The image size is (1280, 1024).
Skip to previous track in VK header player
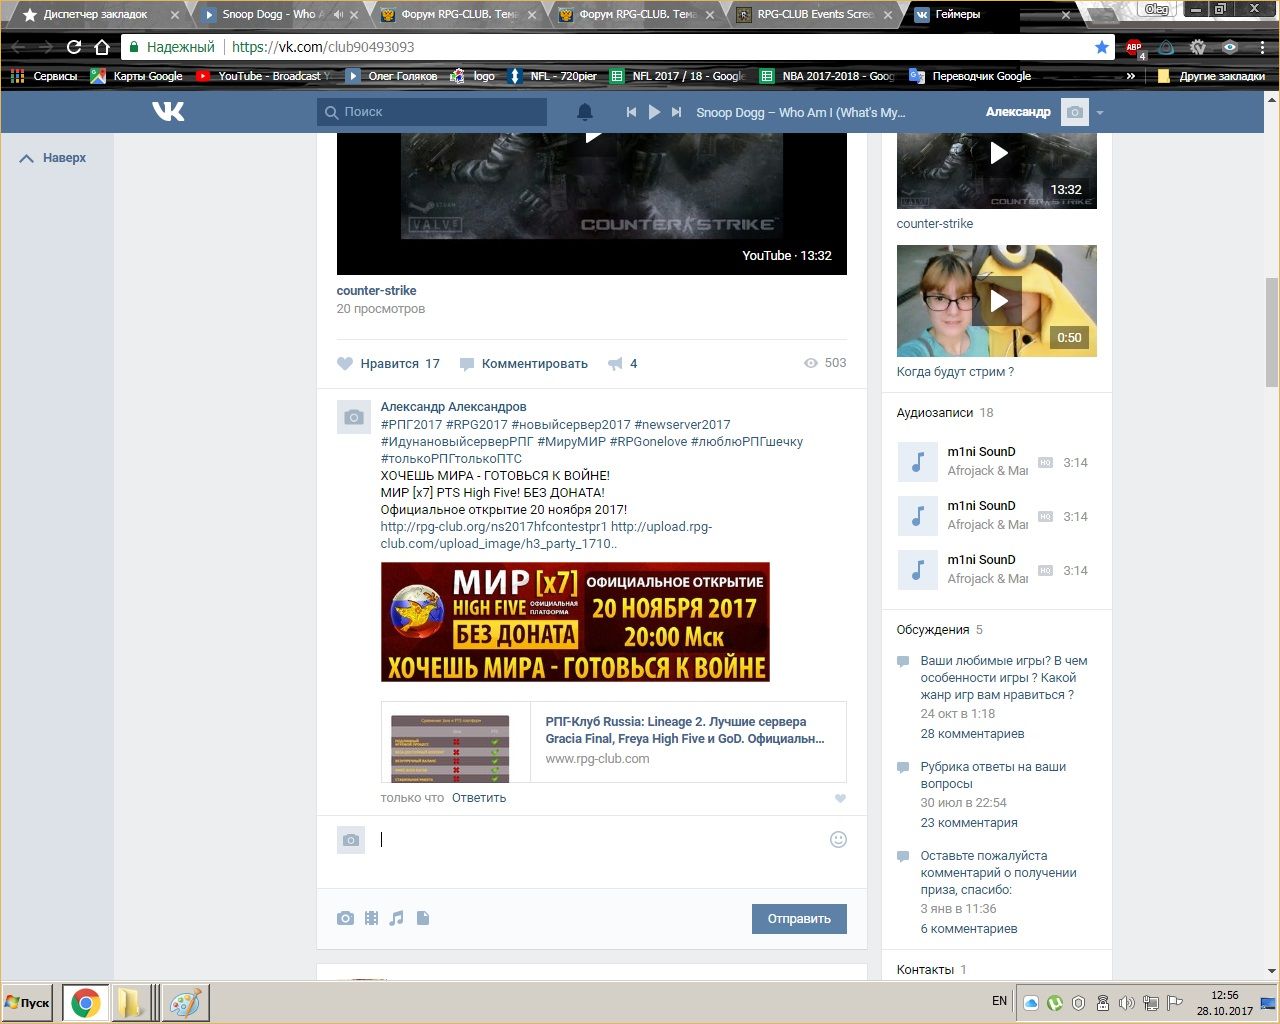631,112
